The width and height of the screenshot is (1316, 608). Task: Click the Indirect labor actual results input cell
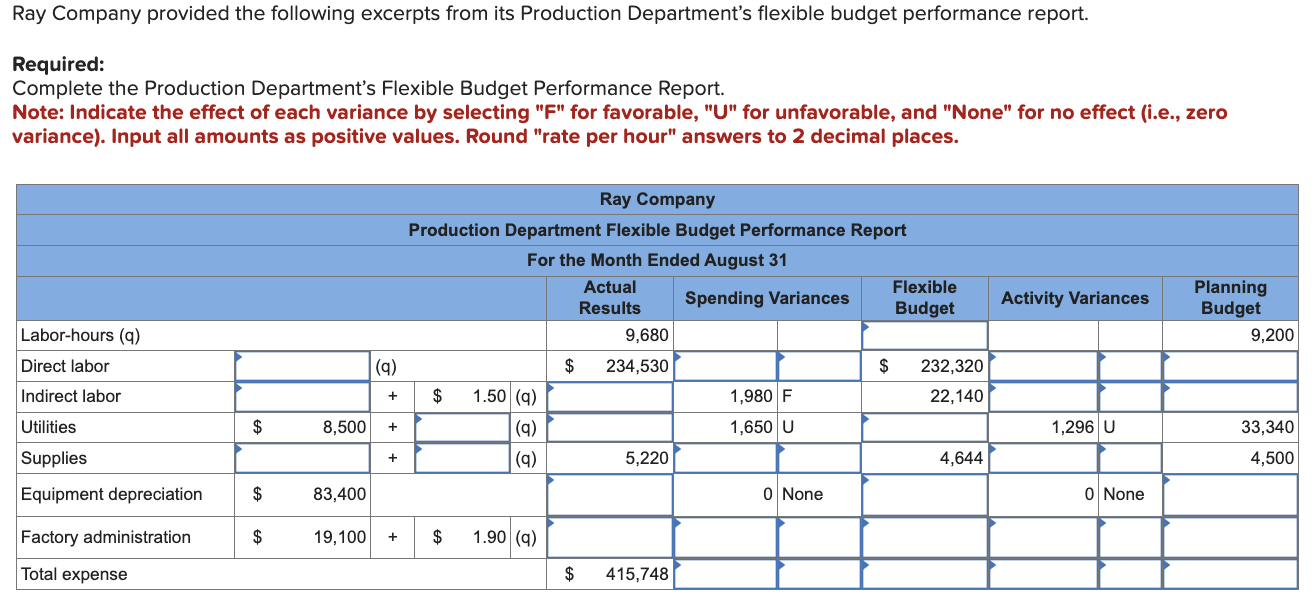pos(608,396)
